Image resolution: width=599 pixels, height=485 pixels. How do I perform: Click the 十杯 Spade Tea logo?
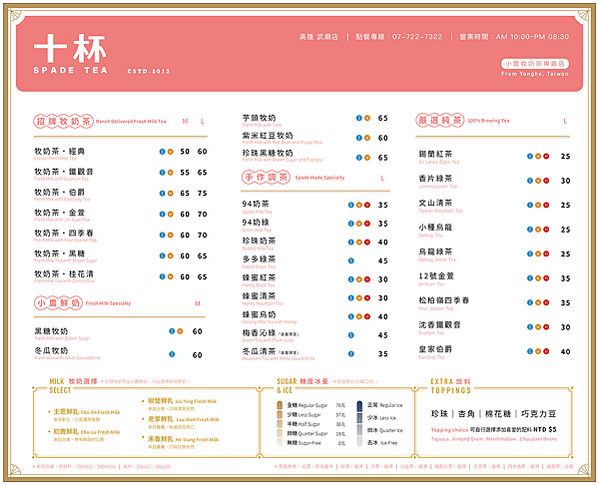click(x=70, y=54)
